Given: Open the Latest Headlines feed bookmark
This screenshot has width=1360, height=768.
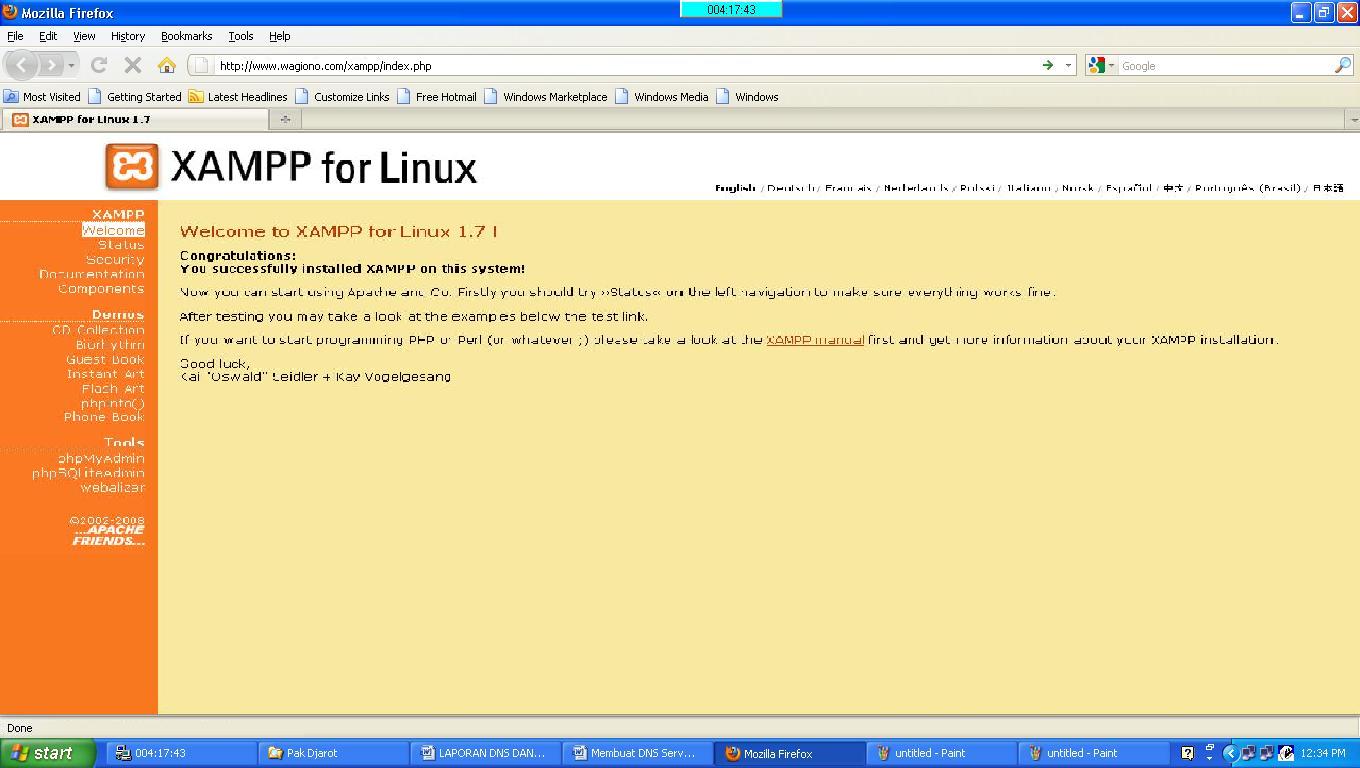Looking at the screenshot, I should coord(238,97).
